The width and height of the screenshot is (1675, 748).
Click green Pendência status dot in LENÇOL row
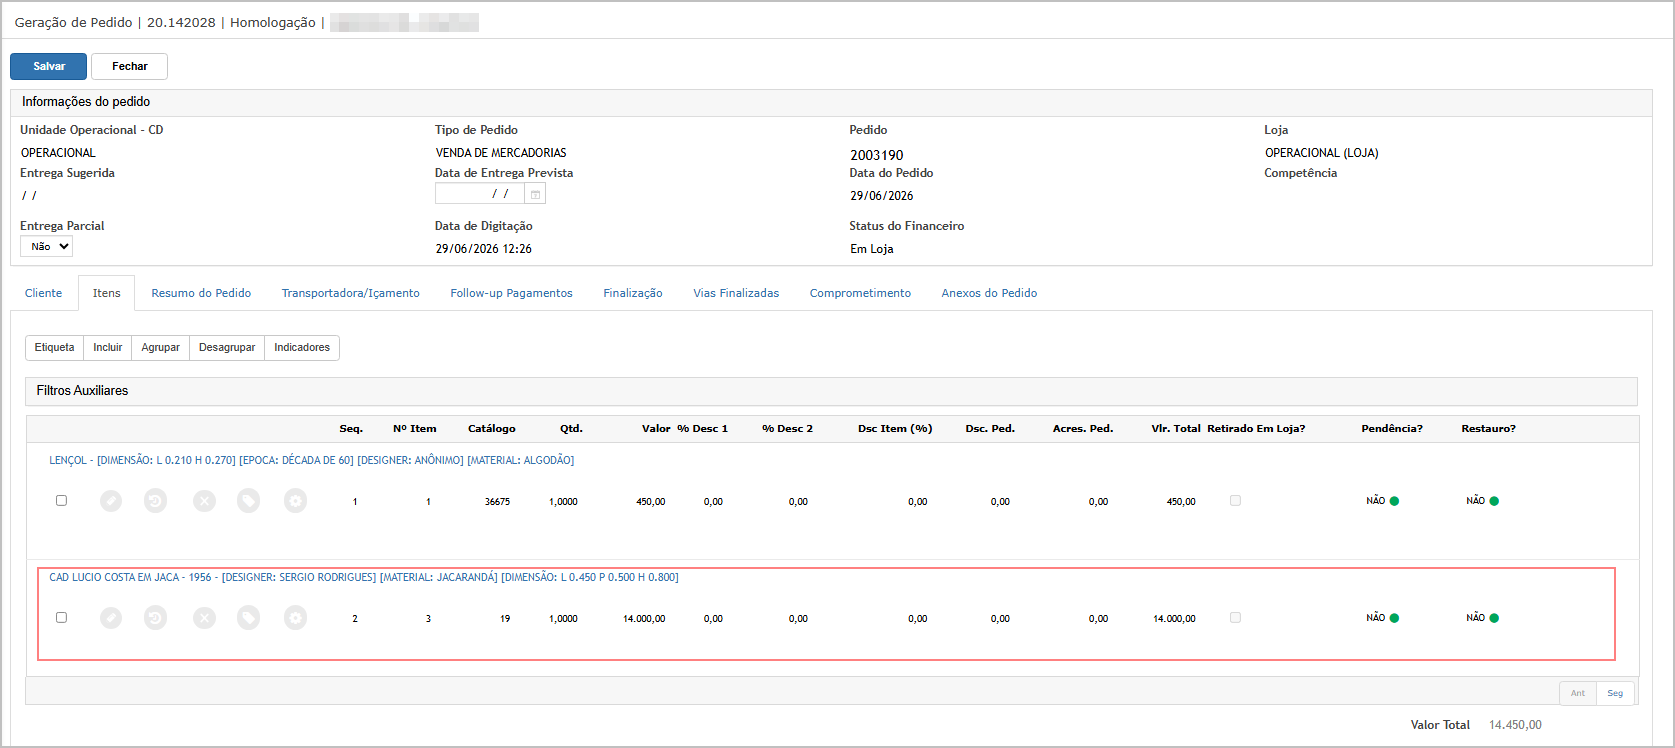(1394, 501)
